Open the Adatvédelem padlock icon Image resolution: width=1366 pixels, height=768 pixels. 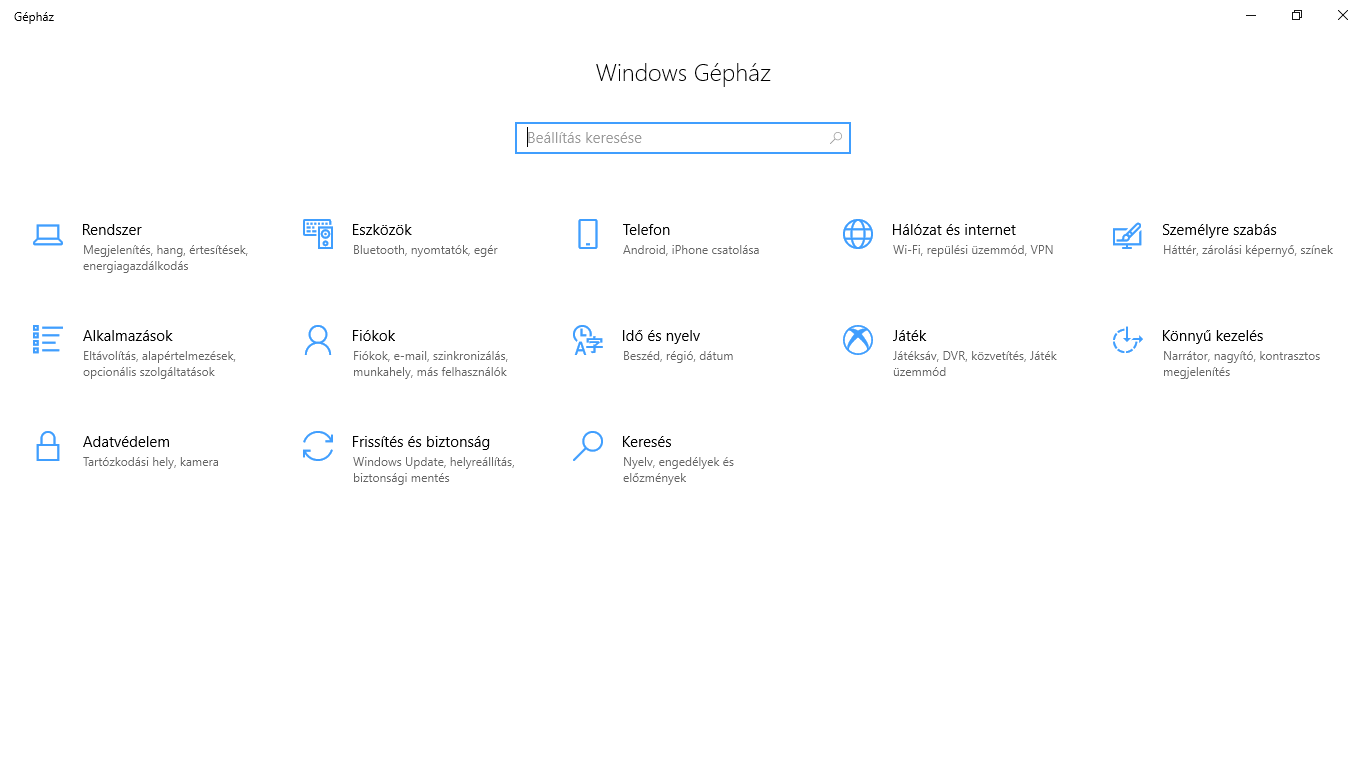pyautogui.click(x=47, y=446)
